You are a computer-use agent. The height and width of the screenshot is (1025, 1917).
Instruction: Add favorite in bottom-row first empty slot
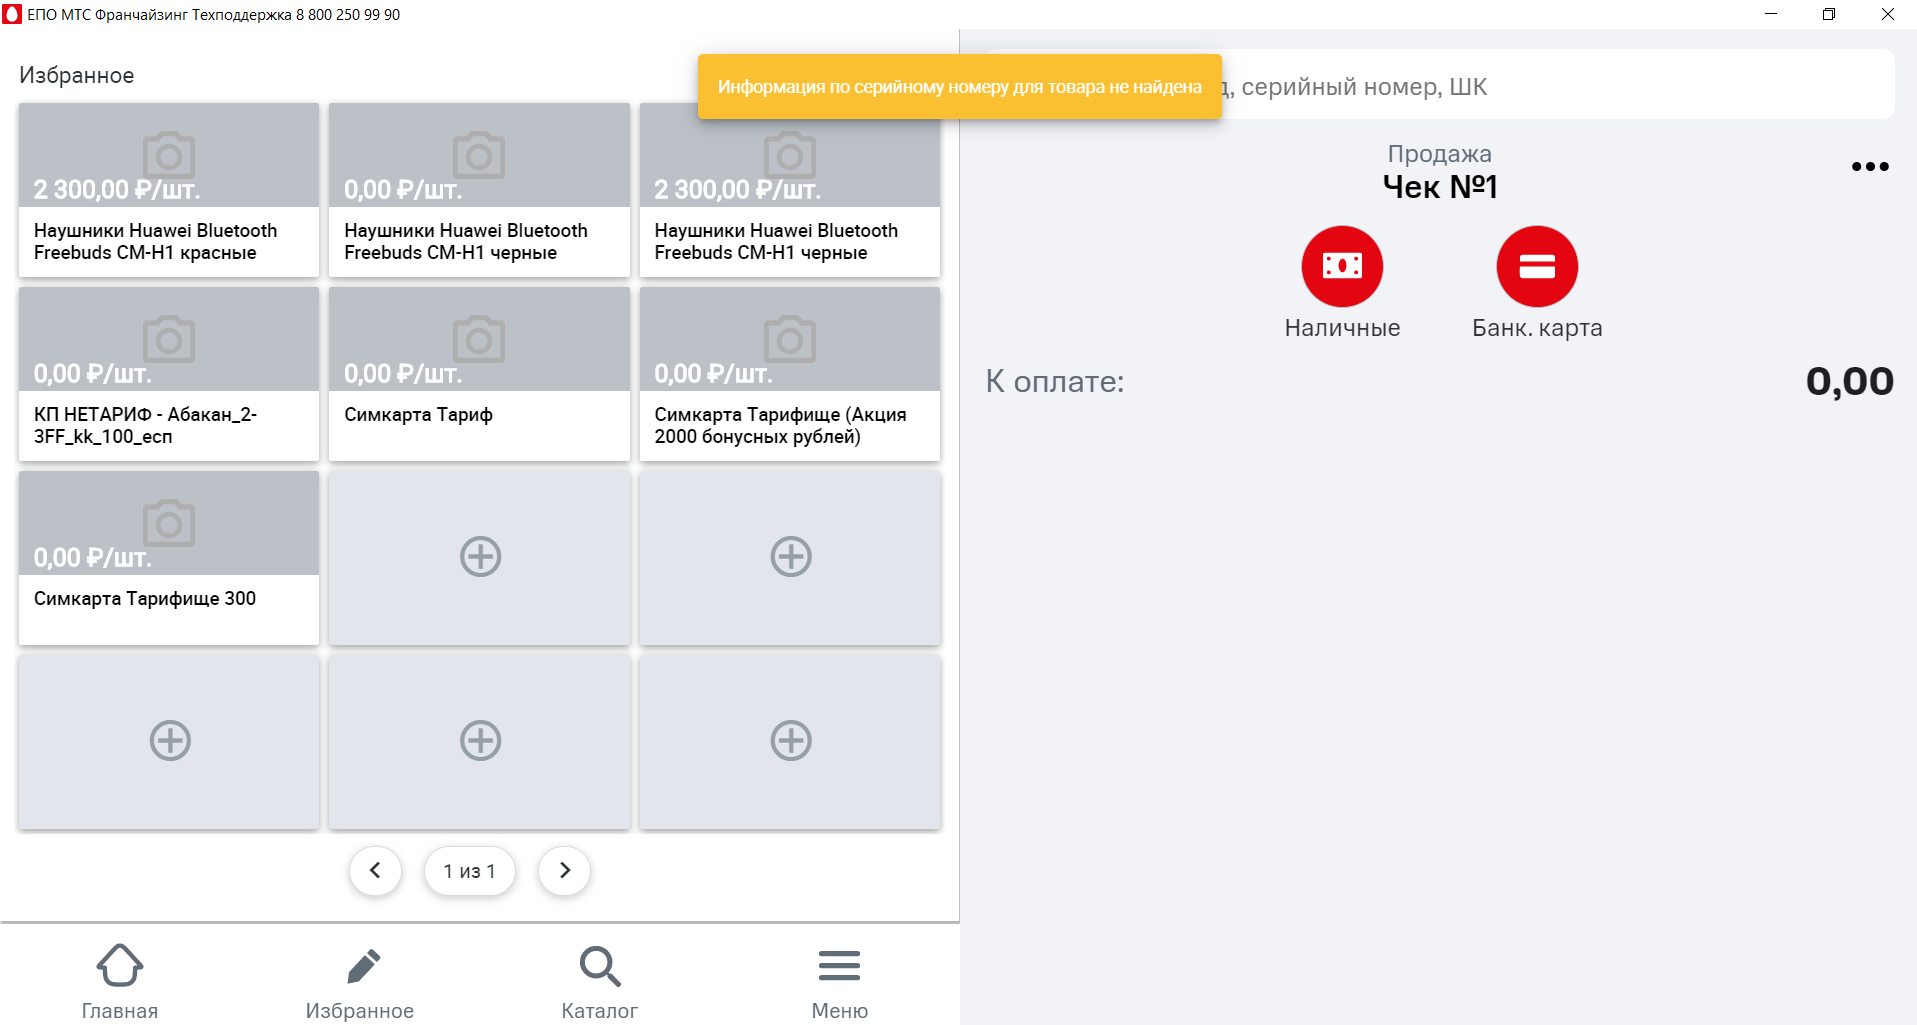(170, 741)
